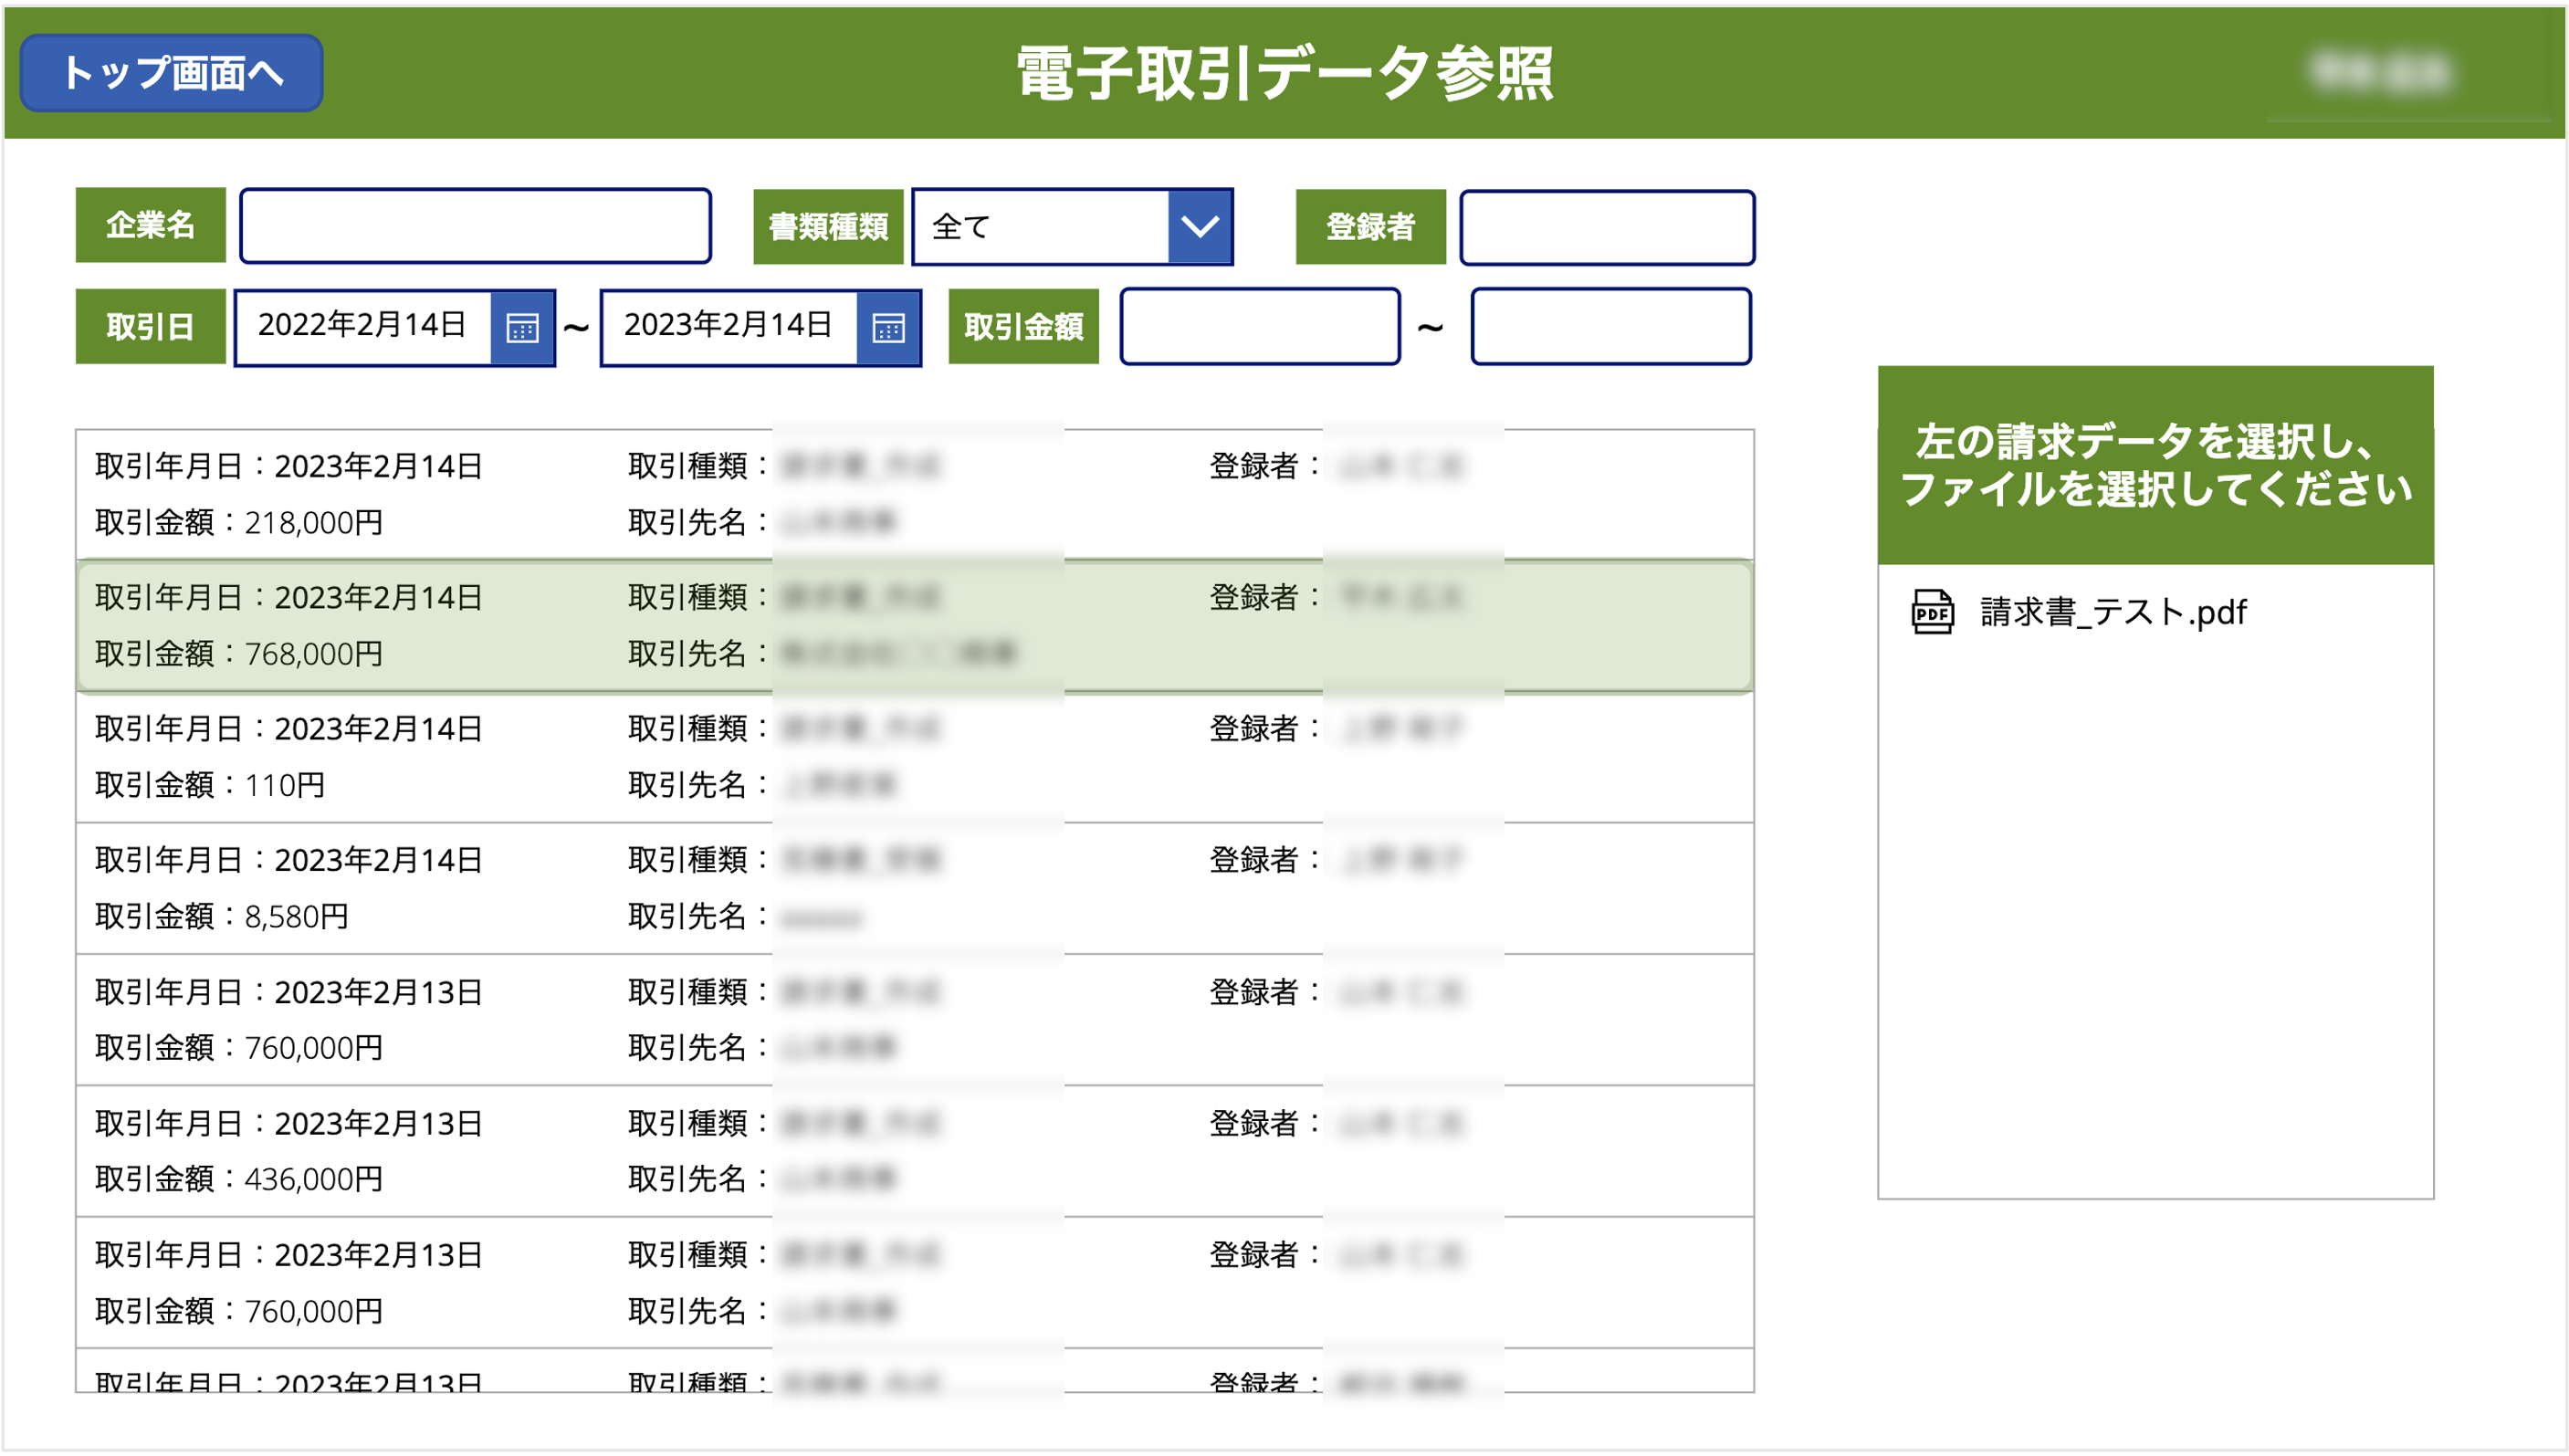Open the end date calendar picker
Screen dimensions: 2569x1456
[888, 327]
